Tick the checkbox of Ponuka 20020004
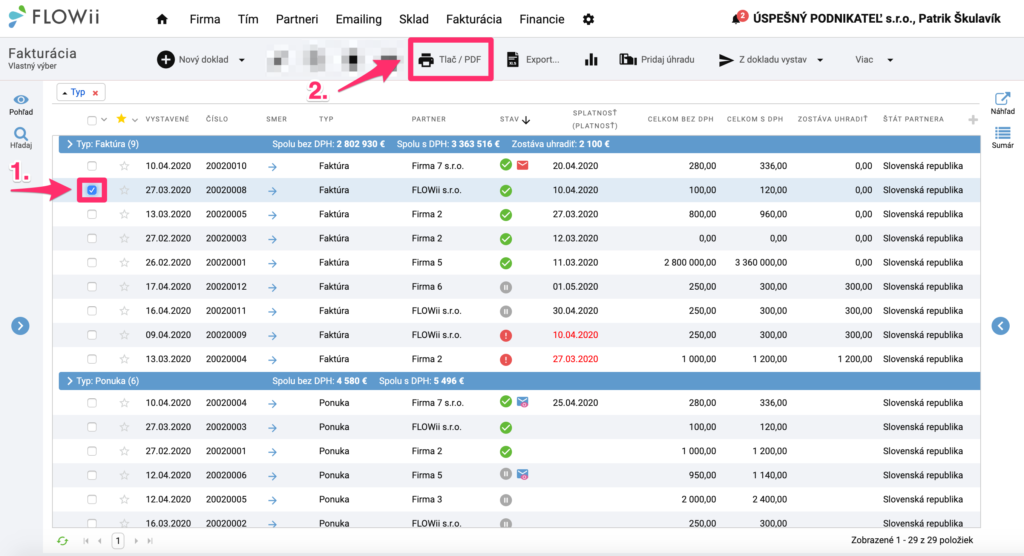The width and height of the screenshot is (1024, 556). click(x=91, y=403)
